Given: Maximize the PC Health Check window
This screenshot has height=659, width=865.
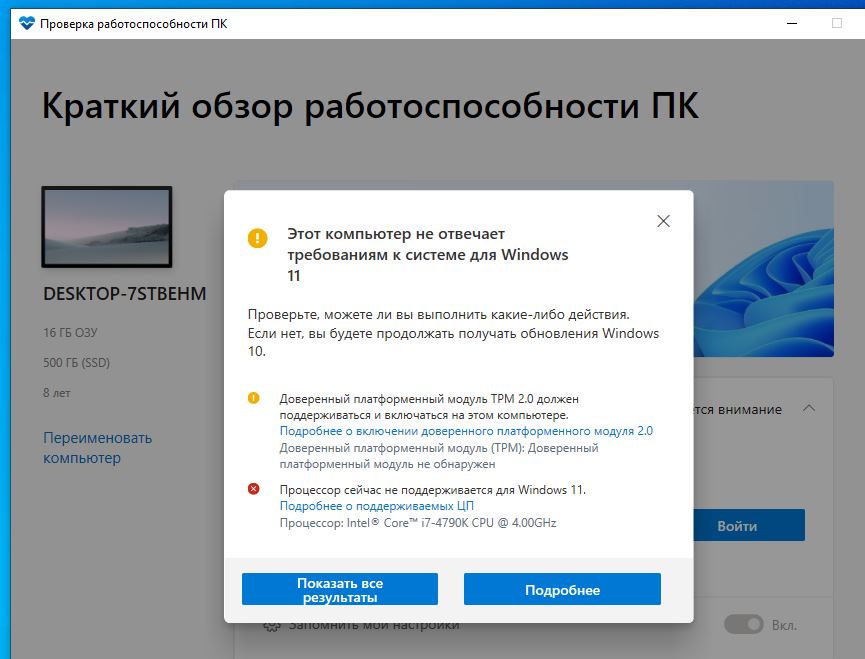Looking at the screenshot, I should 837,23.
